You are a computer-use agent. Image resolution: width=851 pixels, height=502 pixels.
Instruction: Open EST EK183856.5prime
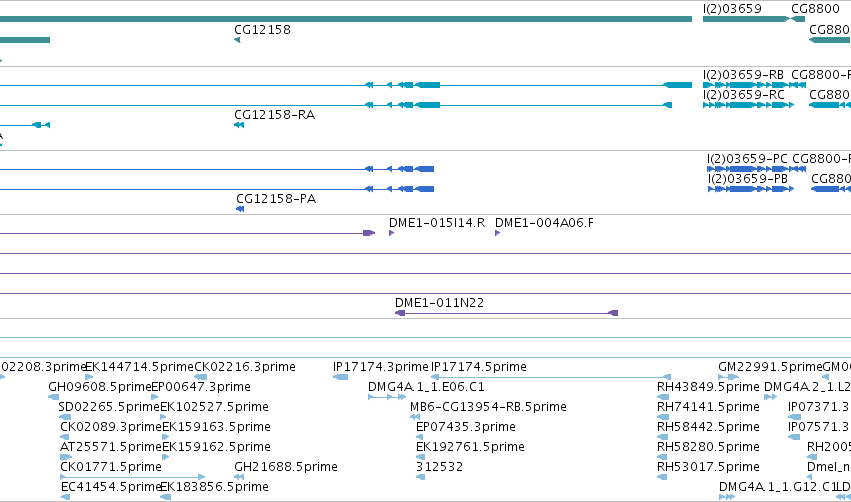(214, 487)
